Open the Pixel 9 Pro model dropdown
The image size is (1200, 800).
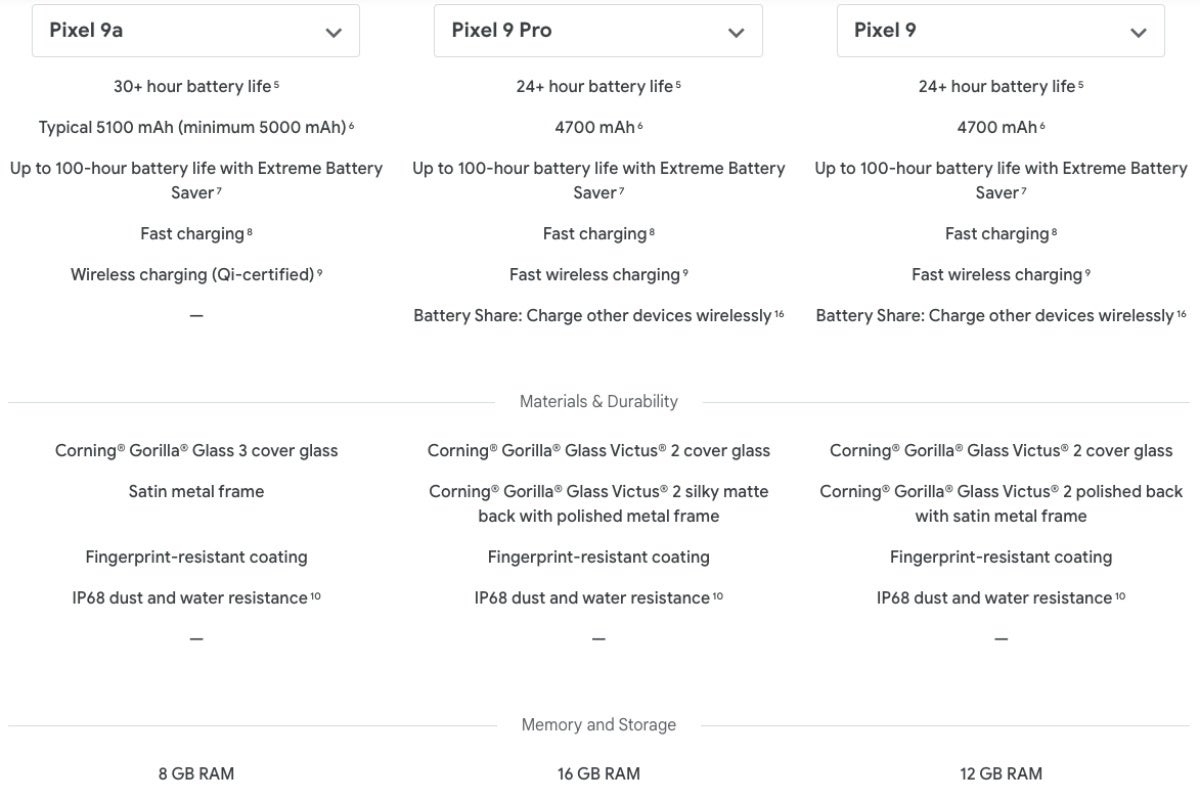pyautogui.click(x=597, y=31)
